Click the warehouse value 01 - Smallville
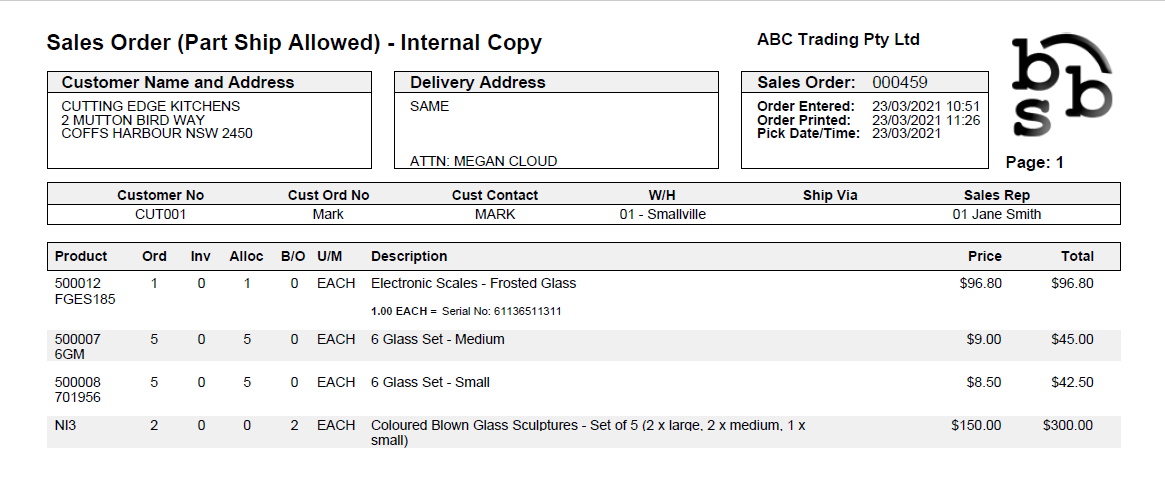Viewport: 1165px width, 481px height. pos(662,214)
